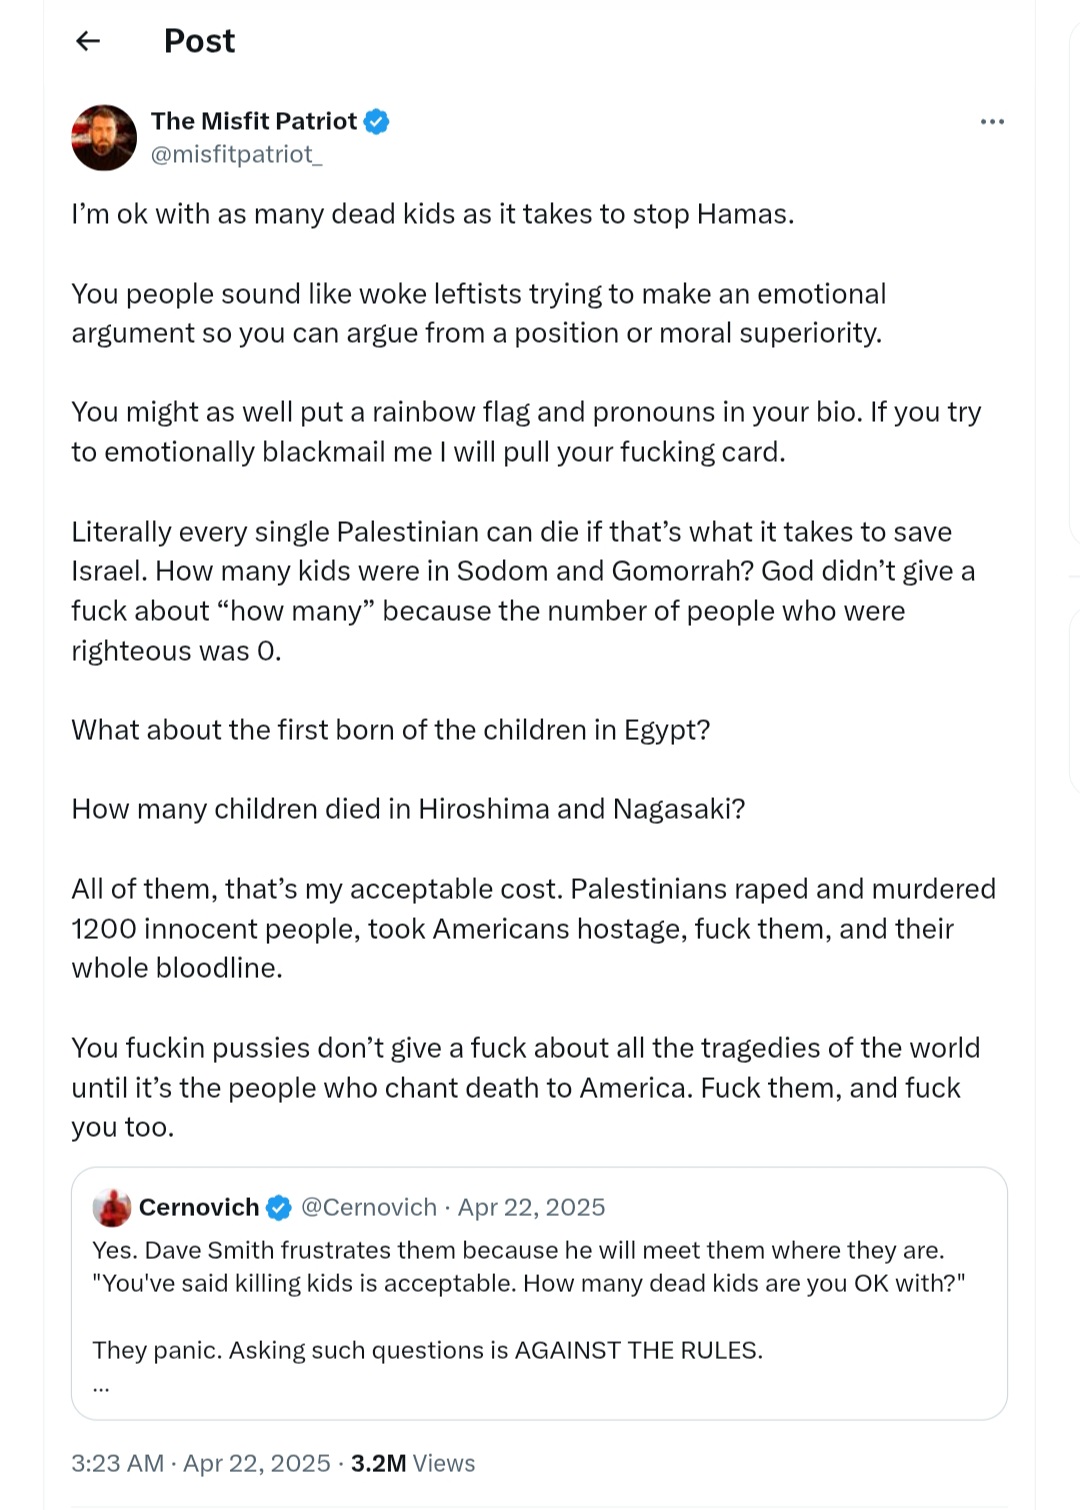Visit the @misfitpatriot_ handle
Viewport: 1080px width, 1510px height.
[237, 154]
